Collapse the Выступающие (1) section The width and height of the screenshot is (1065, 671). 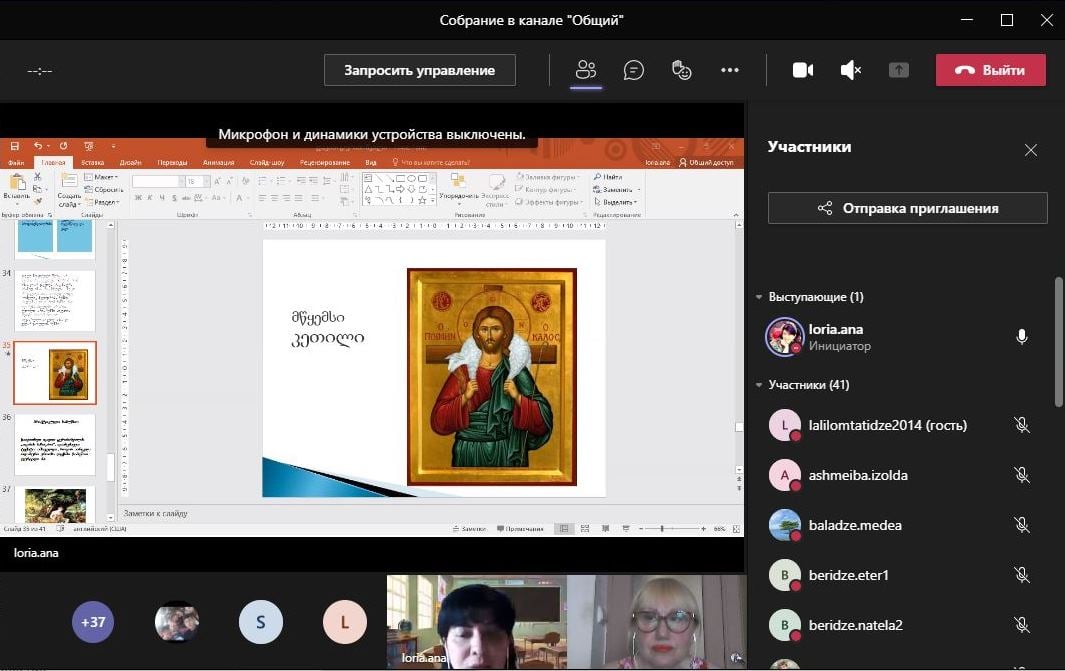[x=759, y=297]
